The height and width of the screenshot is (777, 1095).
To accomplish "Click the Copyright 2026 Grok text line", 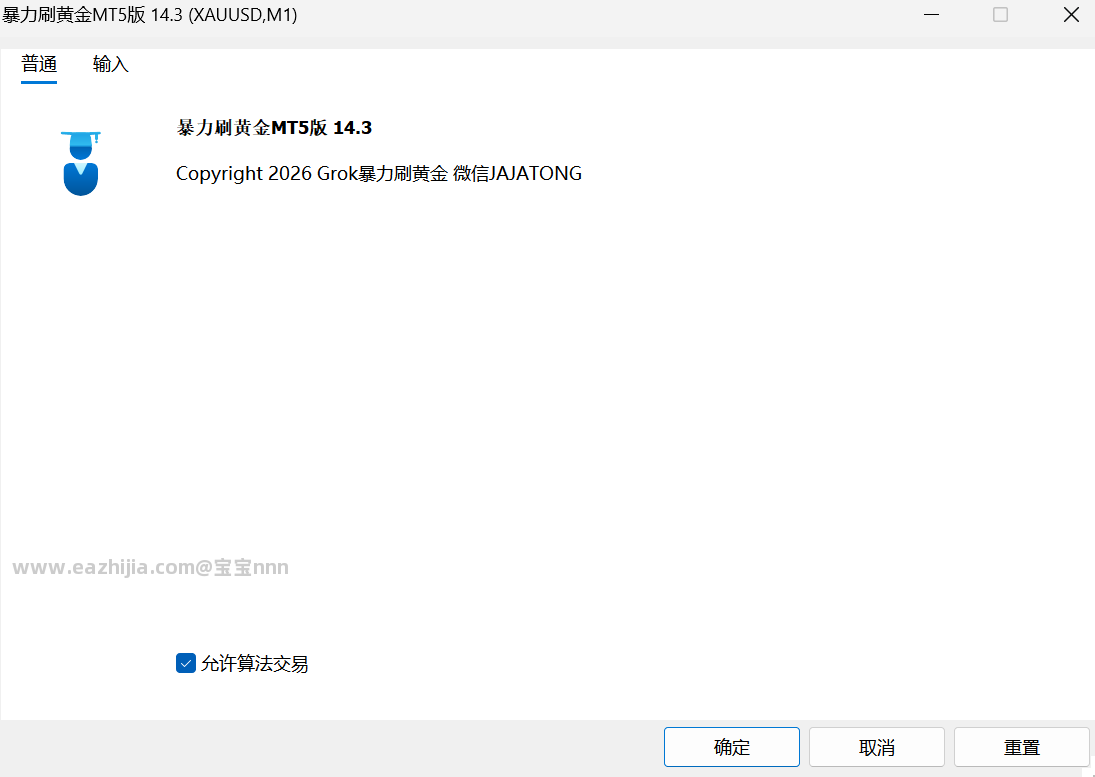I will pos(379,173).
